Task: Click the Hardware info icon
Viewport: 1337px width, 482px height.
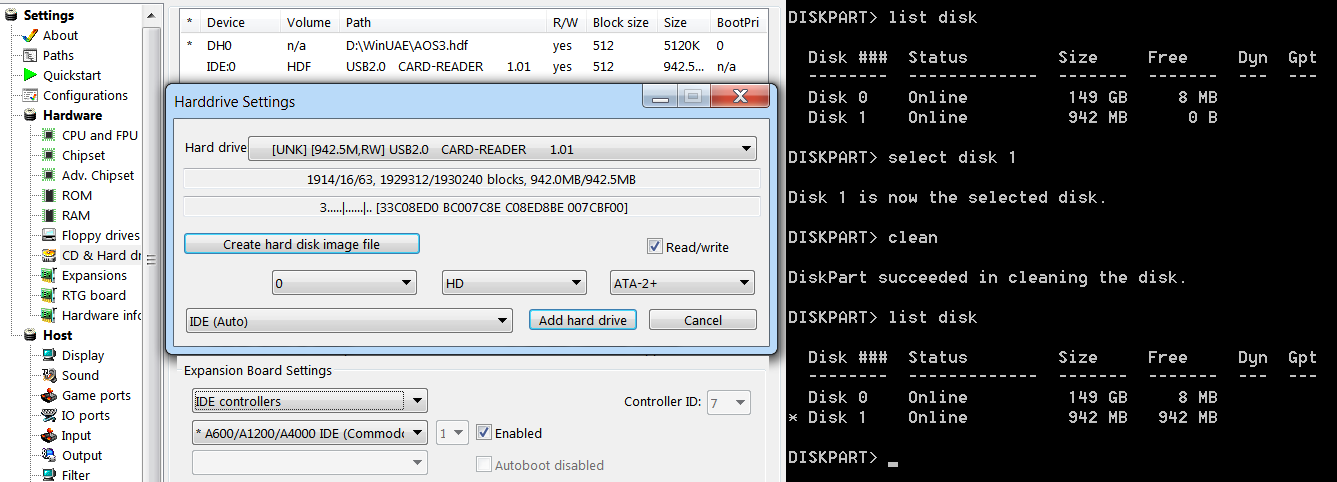Action: 48,315
